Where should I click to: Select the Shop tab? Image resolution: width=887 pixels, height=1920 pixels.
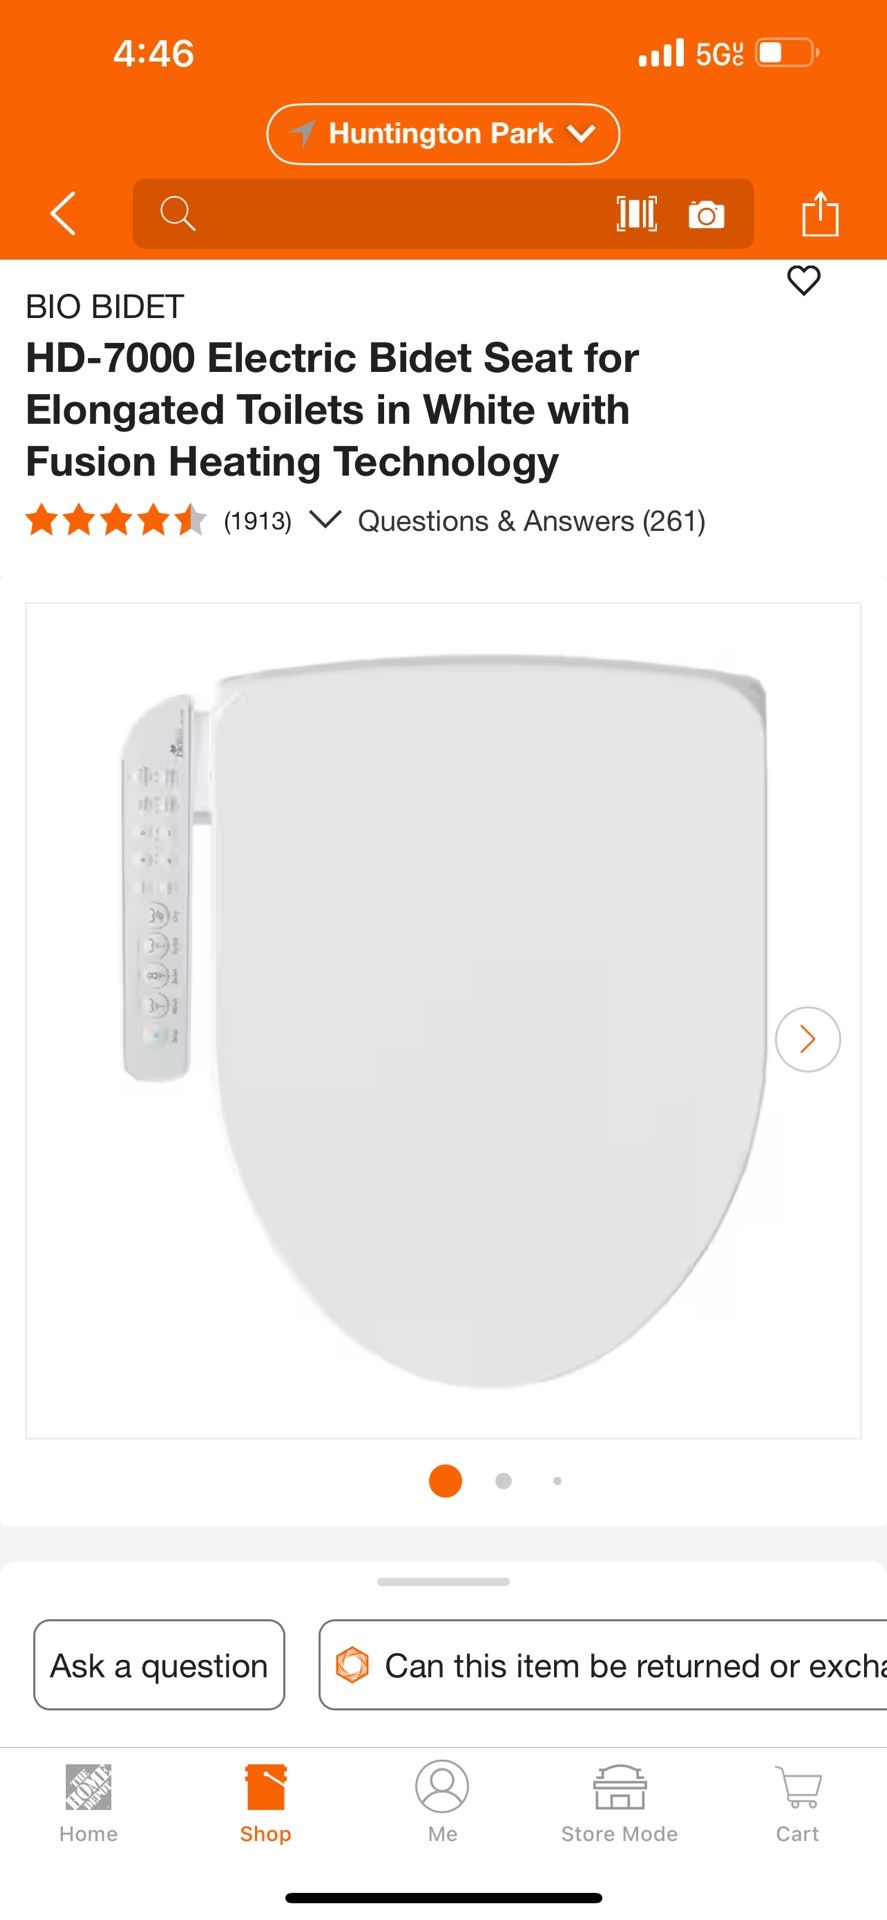click(x=266, y=1805)
